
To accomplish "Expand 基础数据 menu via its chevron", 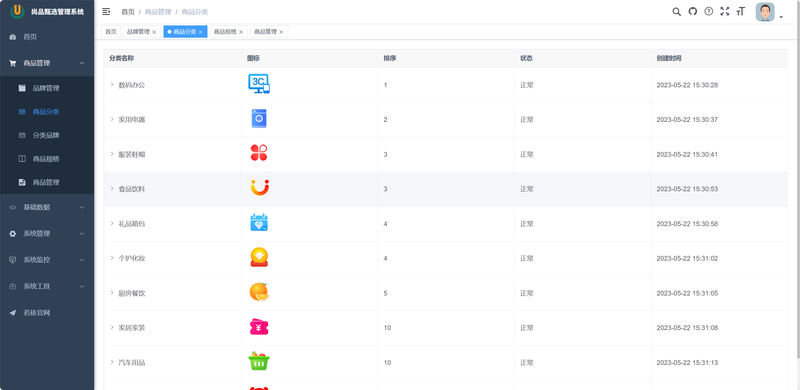I will coord(82,207).
